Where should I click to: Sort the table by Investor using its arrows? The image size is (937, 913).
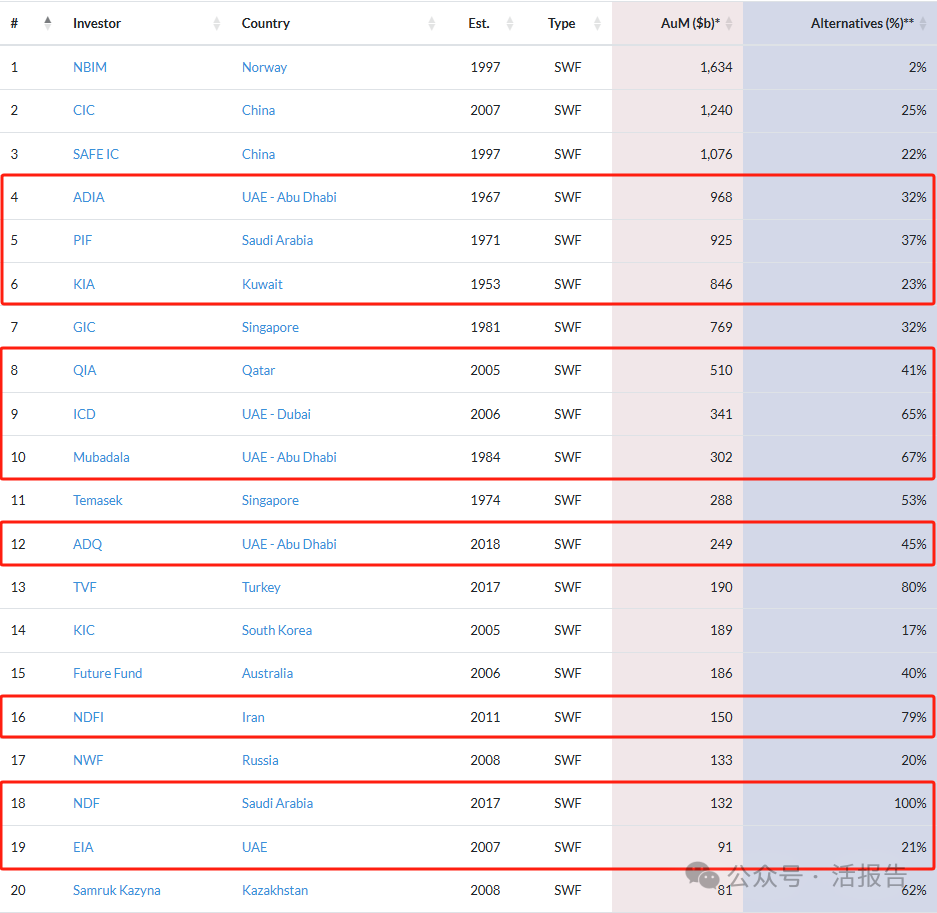tap(217, 23)
